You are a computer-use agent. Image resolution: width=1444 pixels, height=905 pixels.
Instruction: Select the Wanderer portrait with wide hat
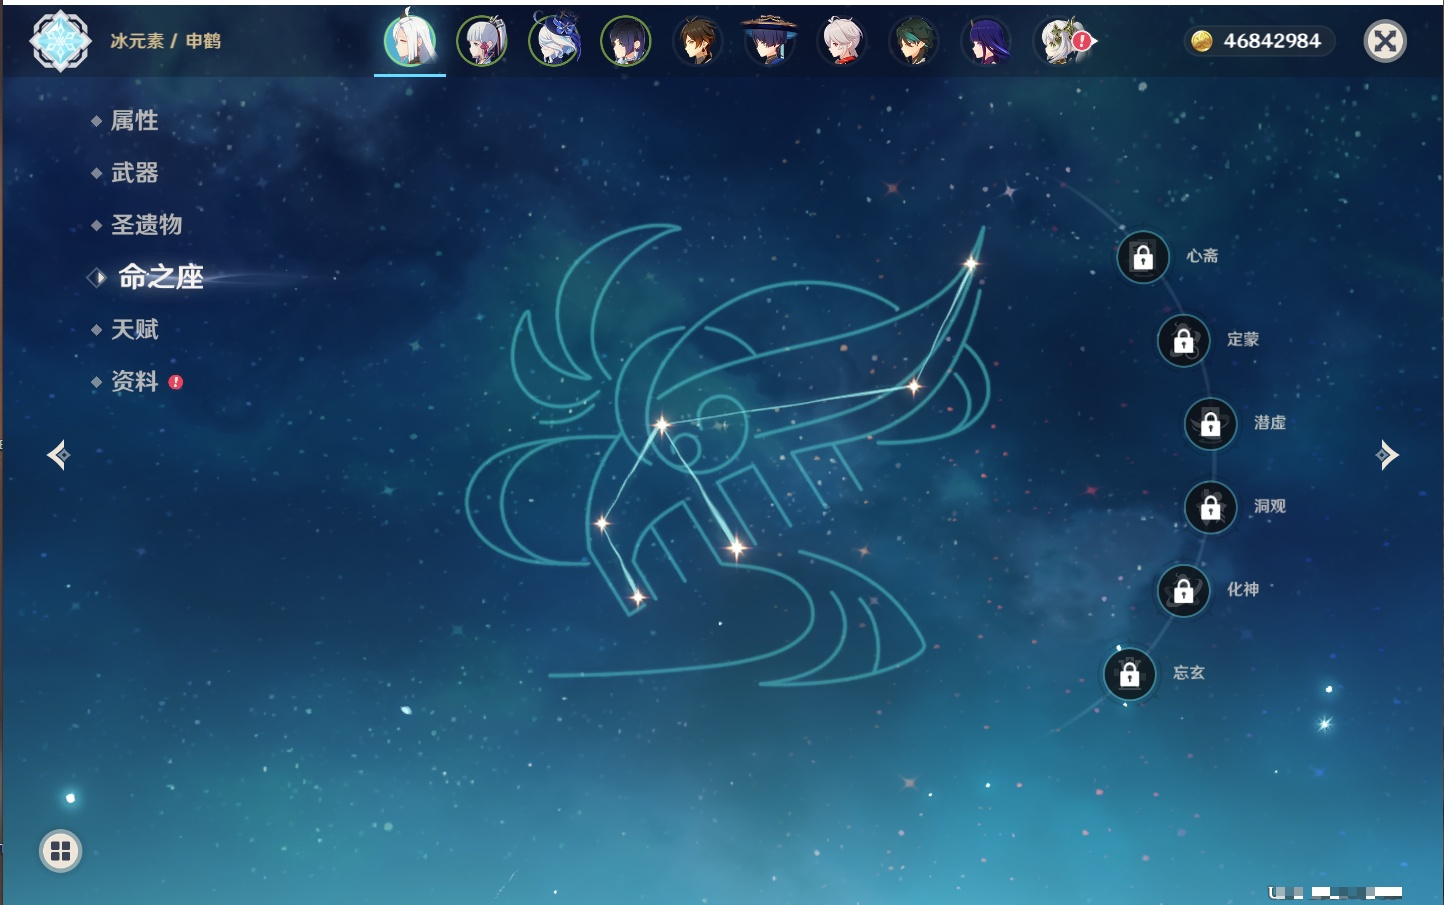point(769,41)
